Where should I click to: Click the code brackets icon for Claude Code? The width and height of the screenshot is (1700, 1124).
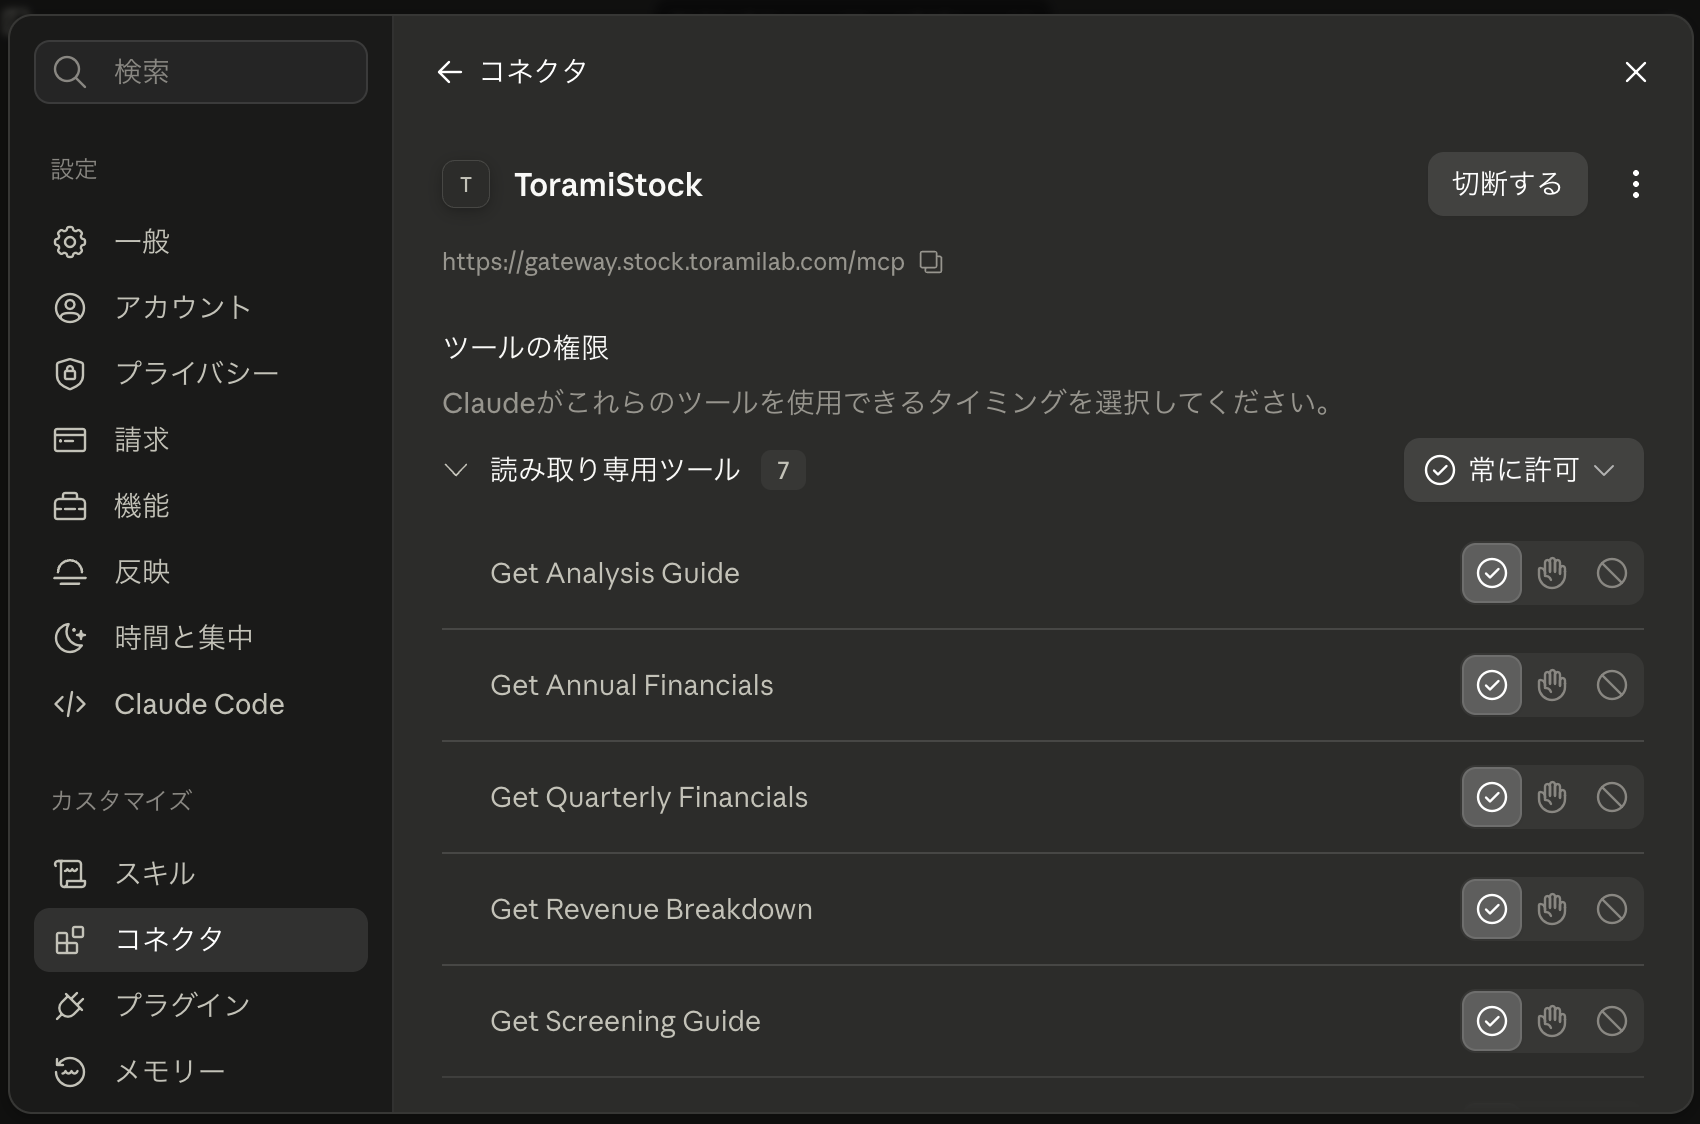click(70, 704)
